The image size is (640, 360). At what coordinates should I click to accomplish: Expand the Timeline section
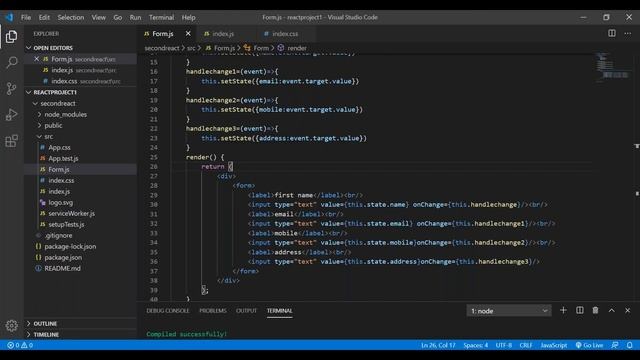[80, 334]
